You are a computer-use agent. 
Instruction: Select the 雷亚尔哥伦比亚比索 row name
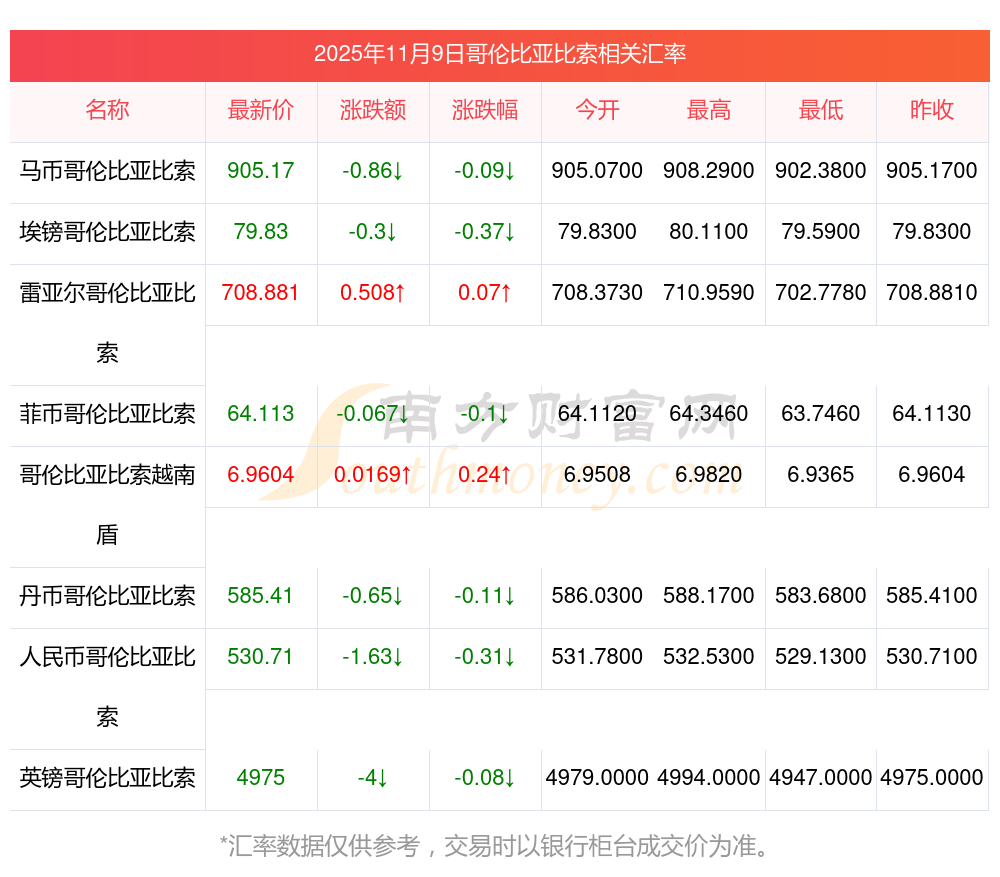click(x=107, y=321)
